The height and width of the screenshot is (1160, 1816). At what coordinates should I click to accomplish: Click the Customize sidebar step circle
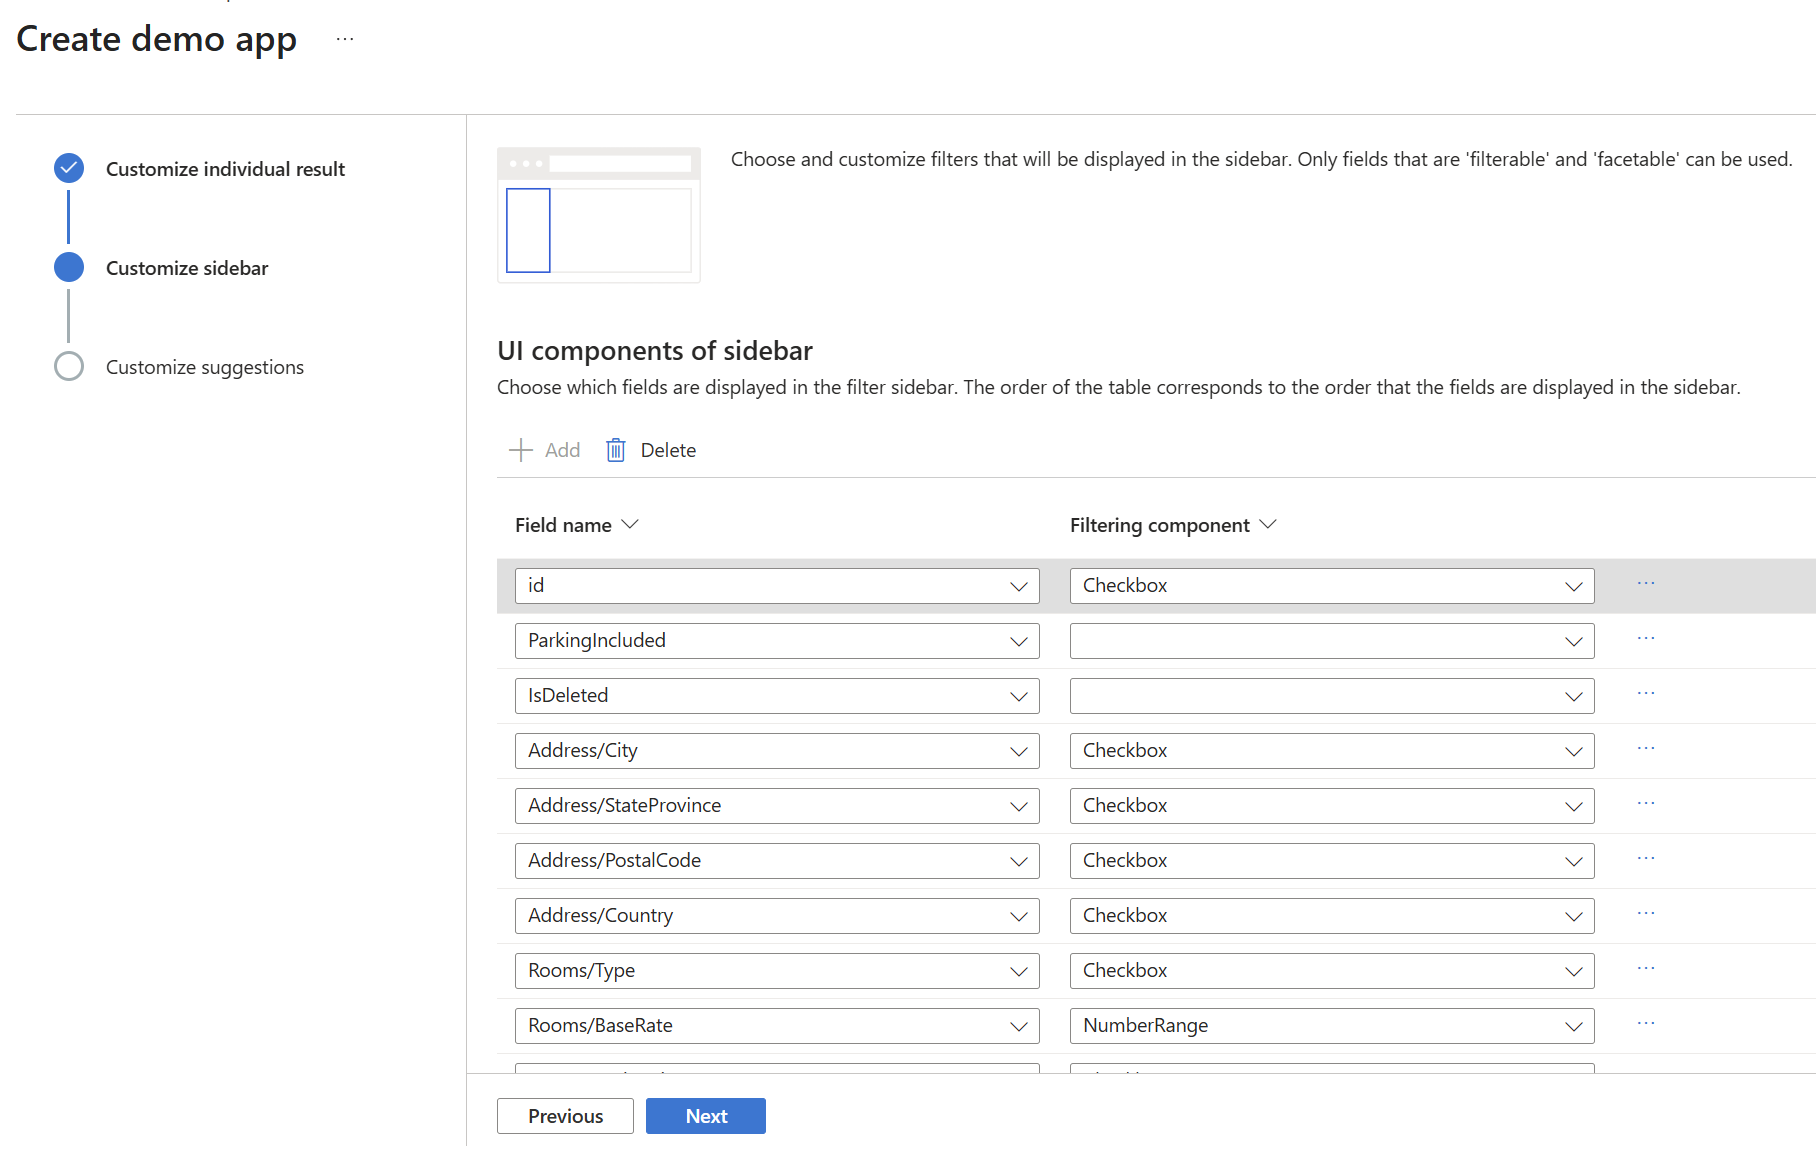(69, 267)
